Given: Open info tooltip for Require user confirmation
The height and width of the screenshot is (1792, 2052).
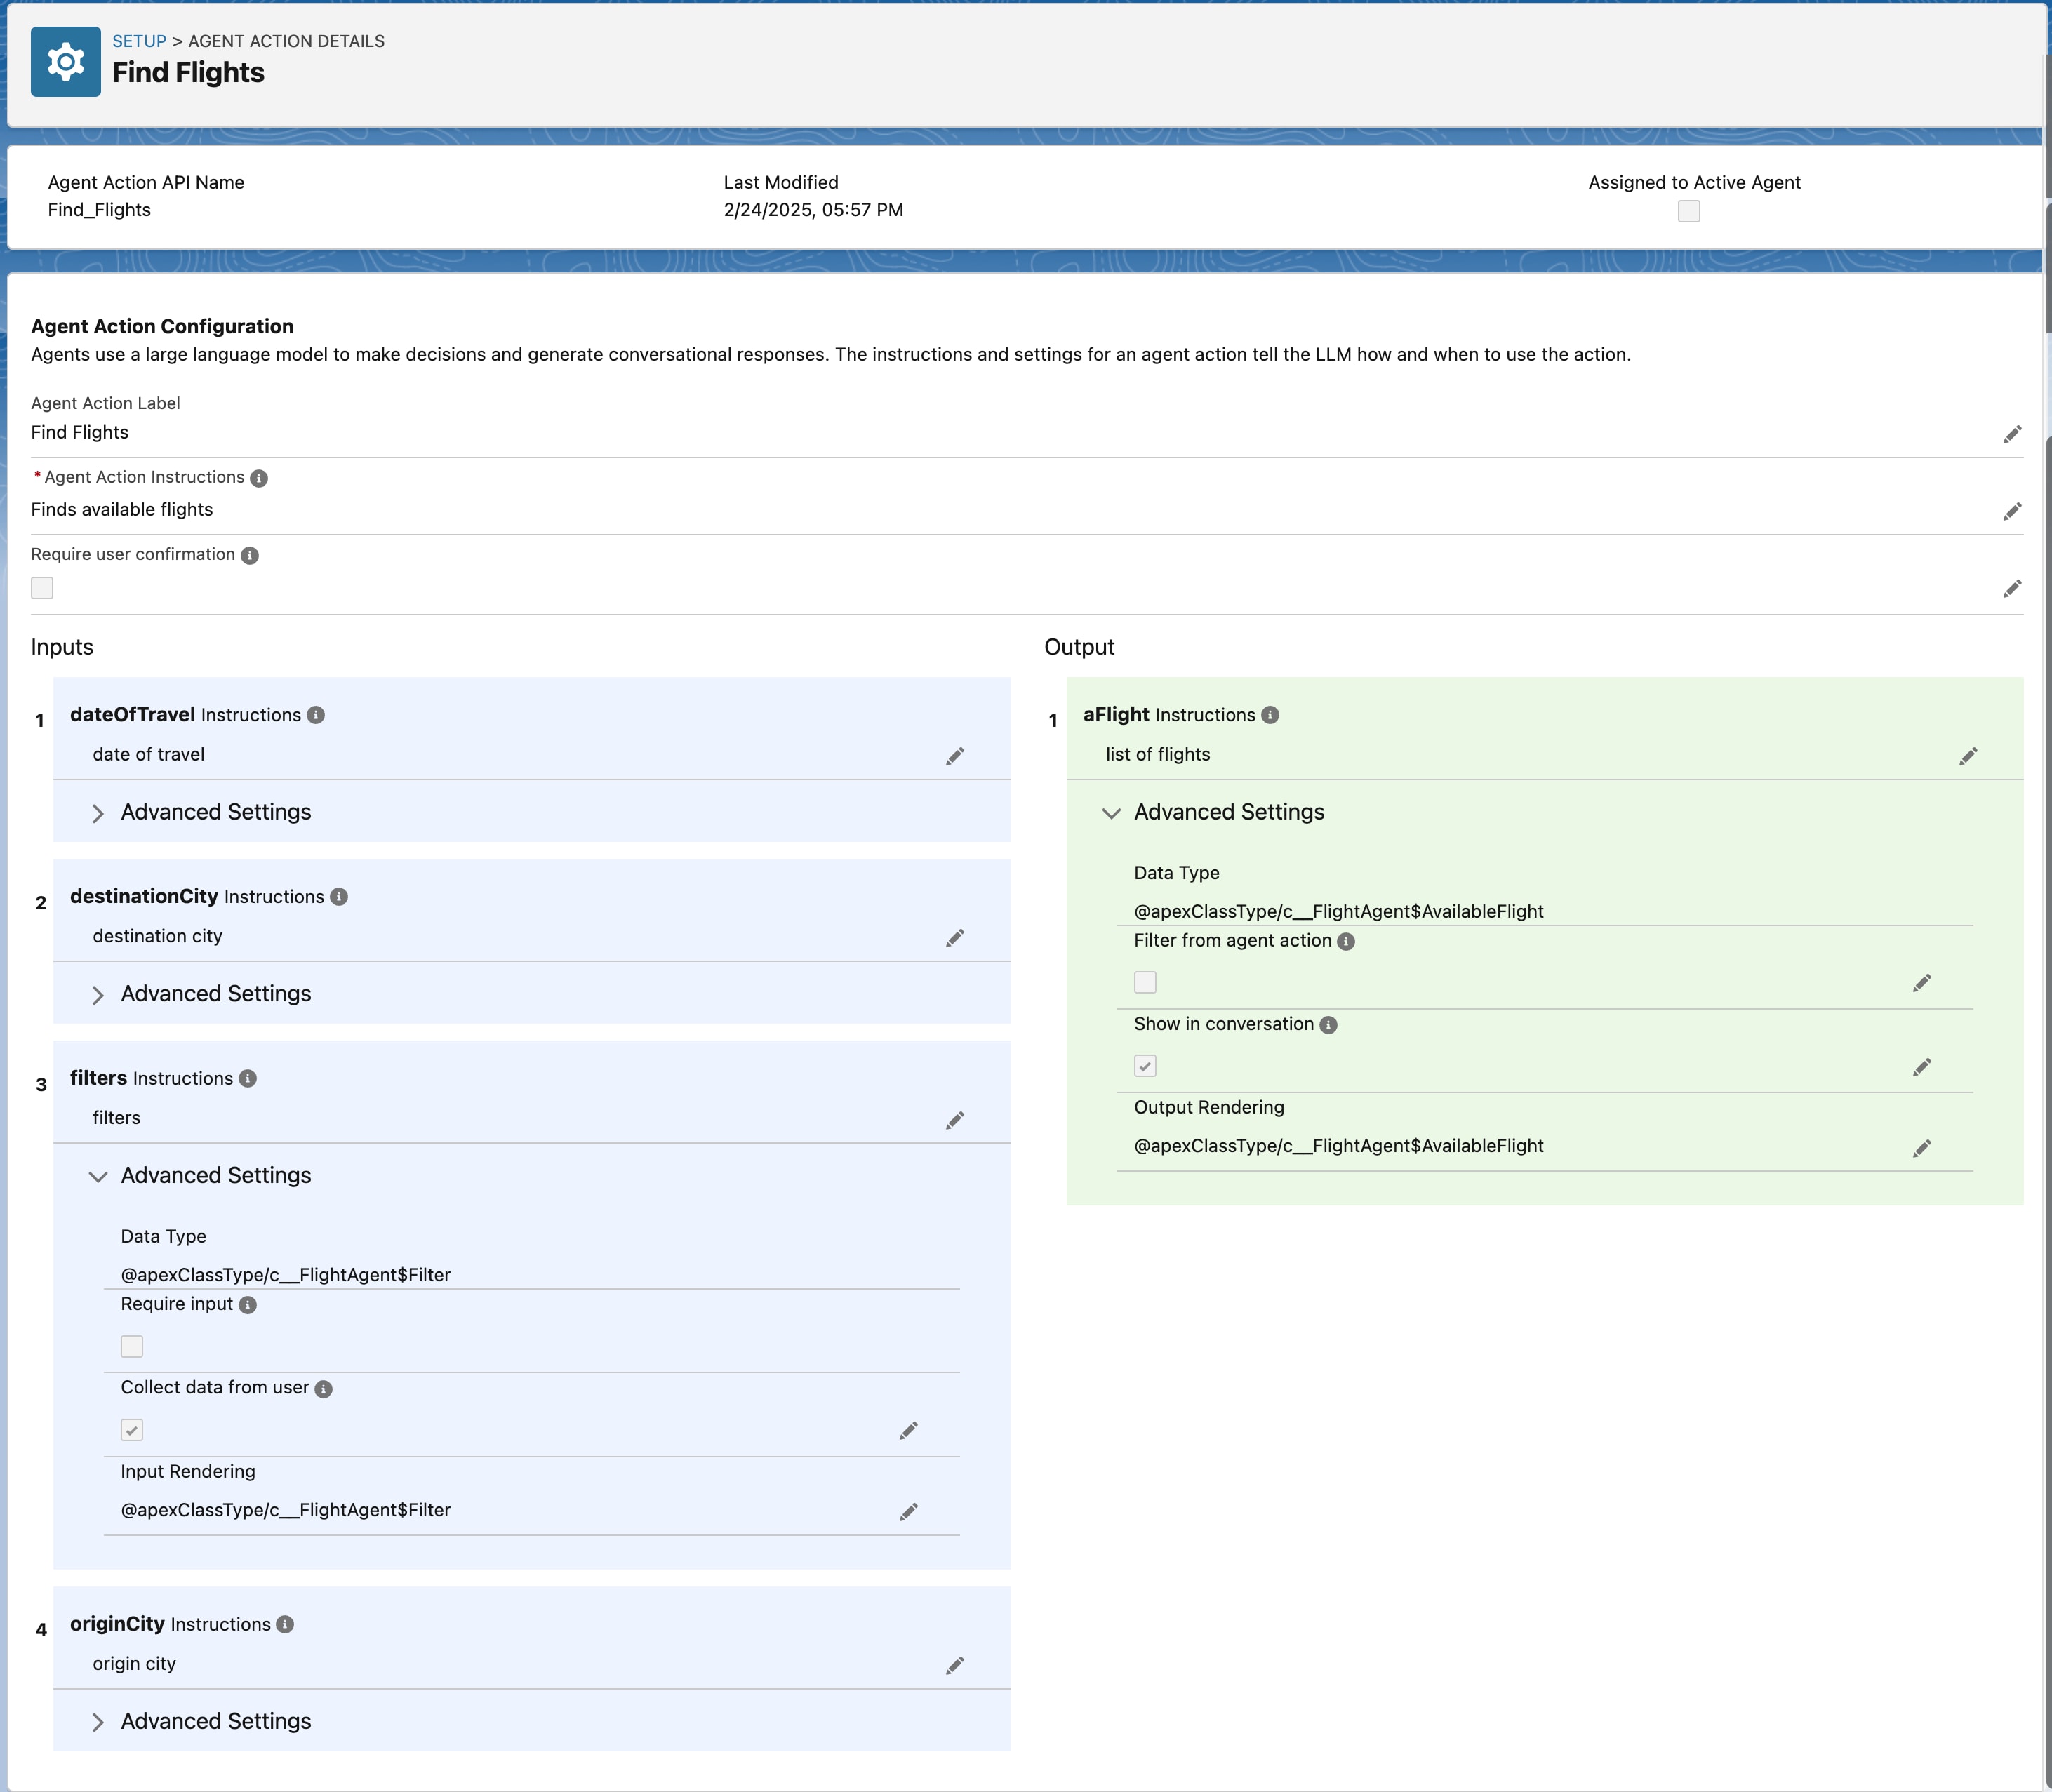Looking at the screenshot, I should 250,555.
